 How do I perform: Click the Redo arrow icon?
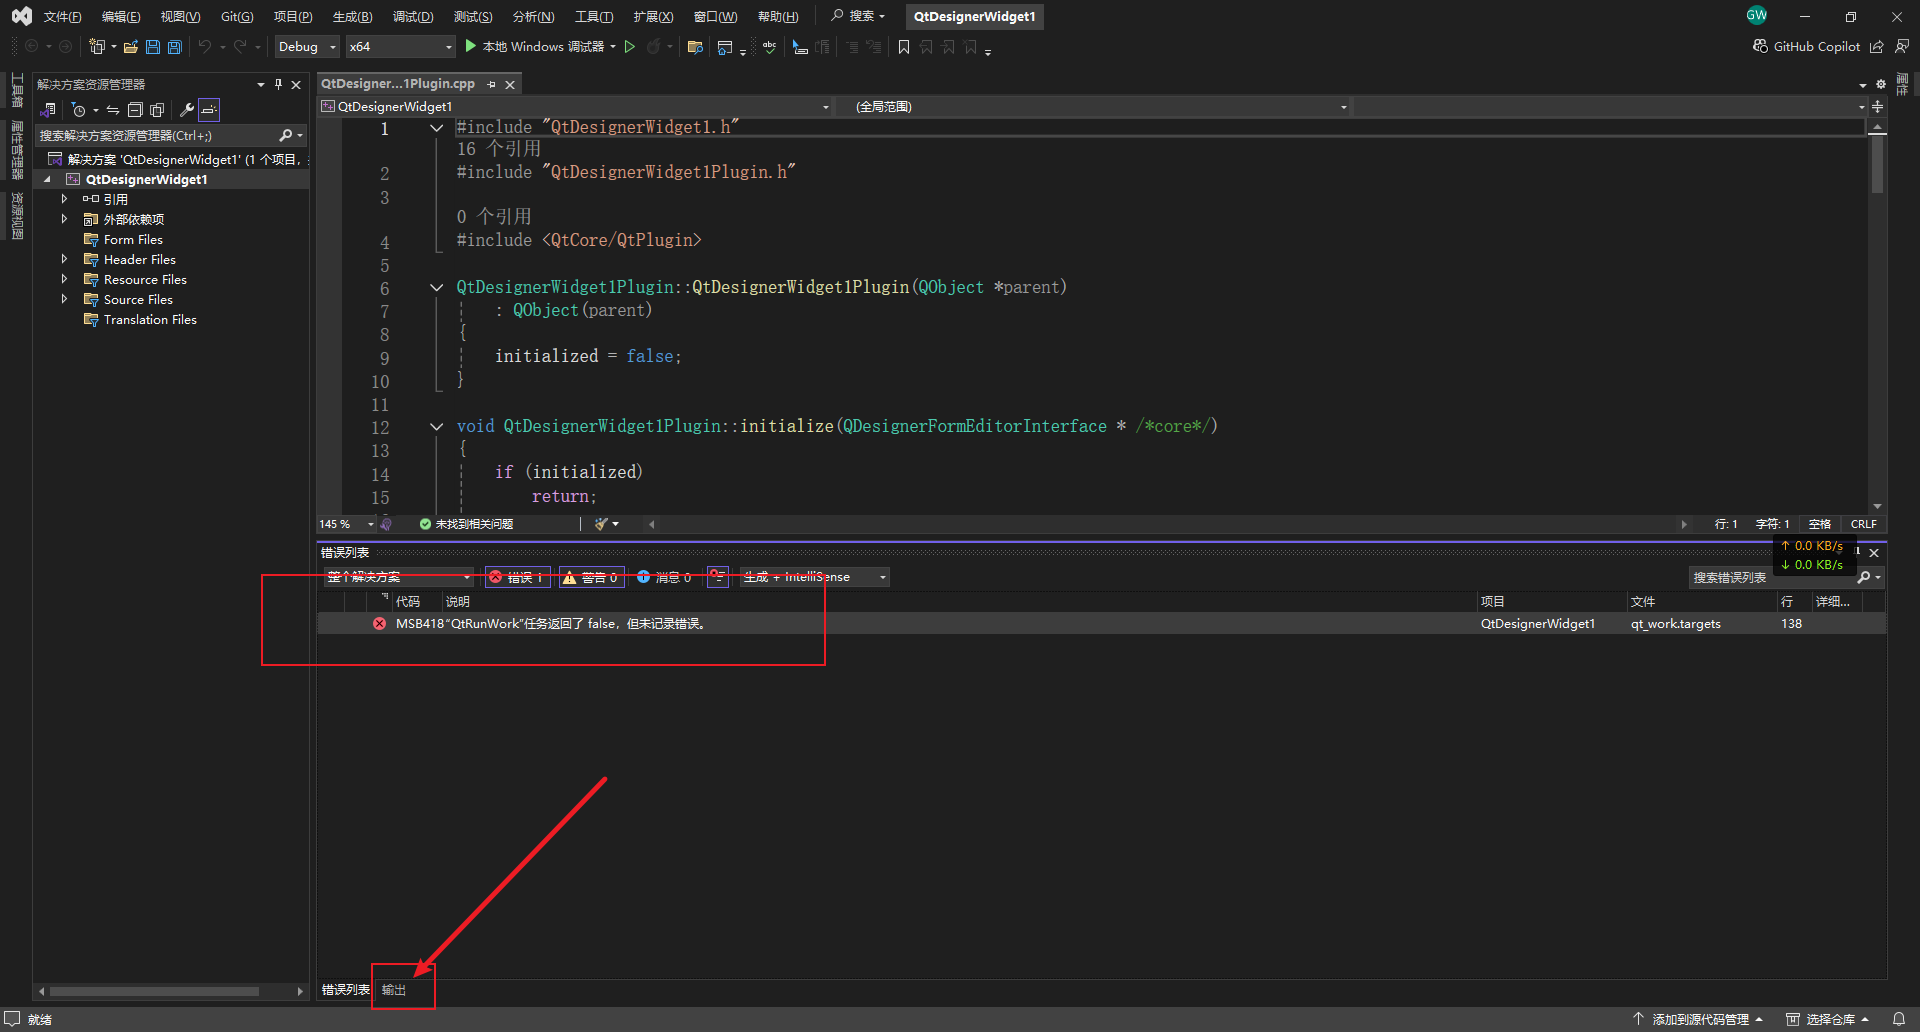point(240,47)
